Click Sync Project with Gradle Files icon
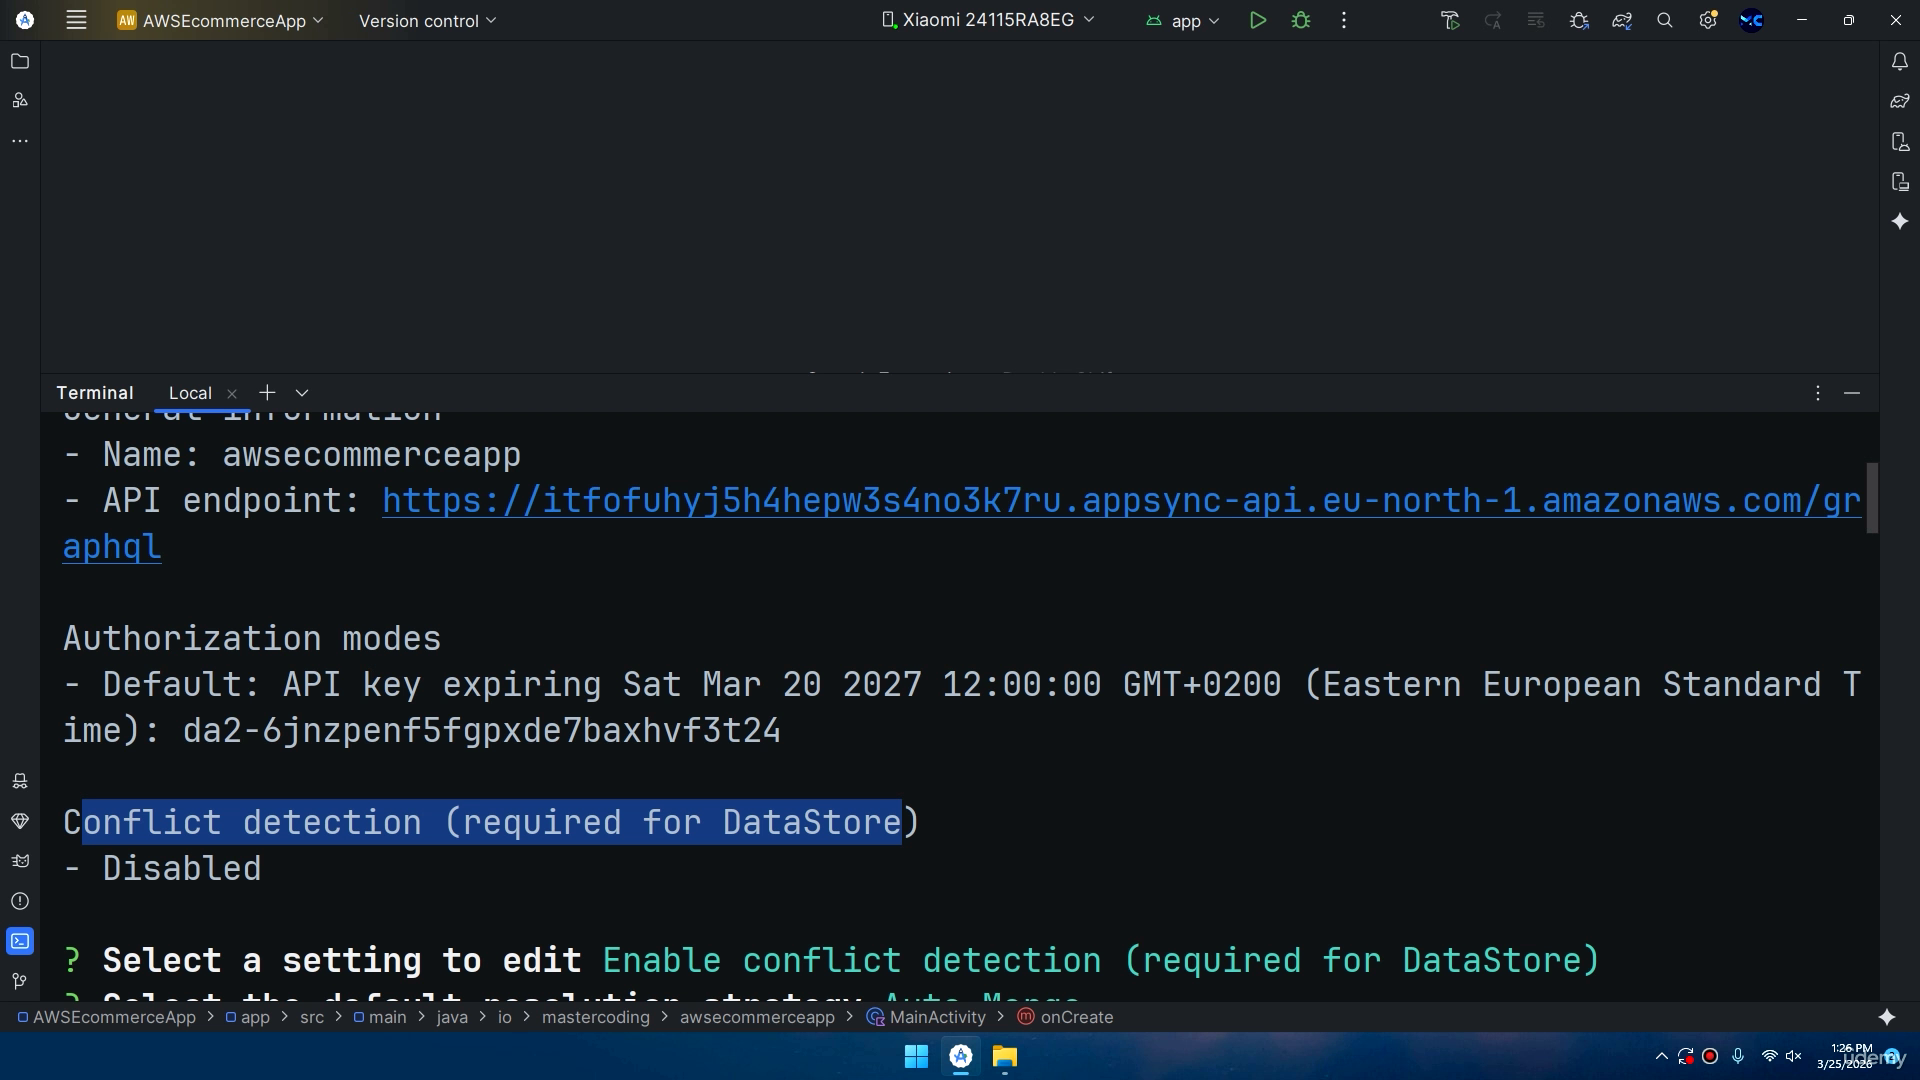The image size is (1920, 1080). tap(1622, 20)
